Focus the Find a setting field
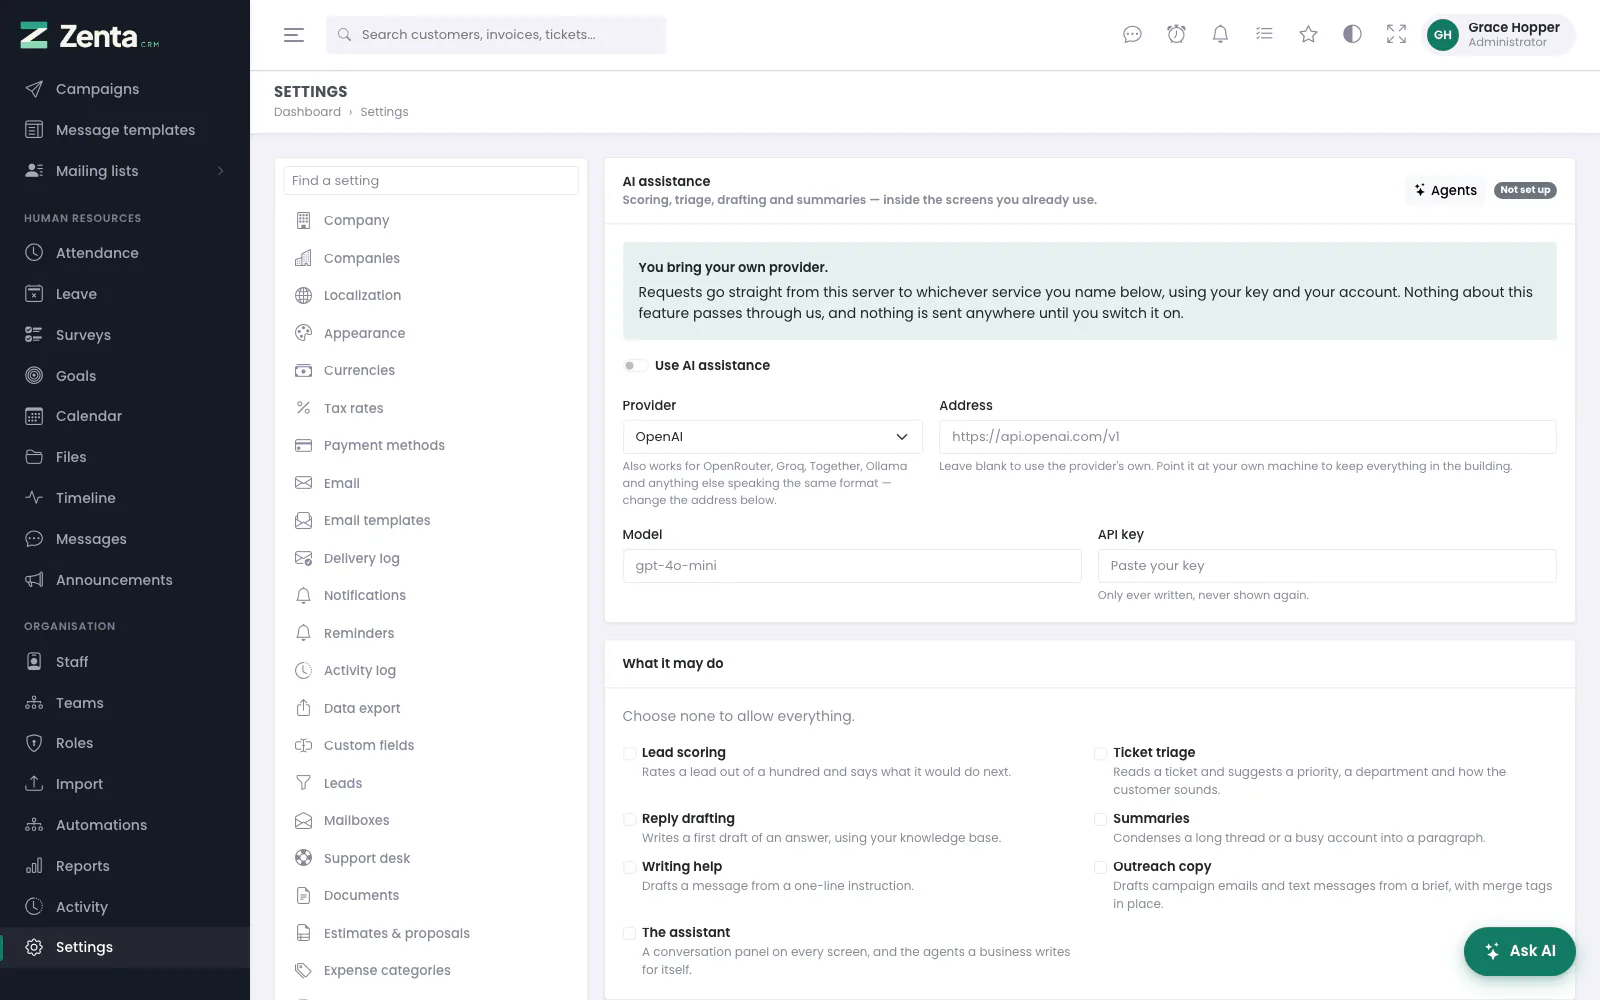The height and width of the screenshot is (1000, 1600). click(x=431, y=181)
